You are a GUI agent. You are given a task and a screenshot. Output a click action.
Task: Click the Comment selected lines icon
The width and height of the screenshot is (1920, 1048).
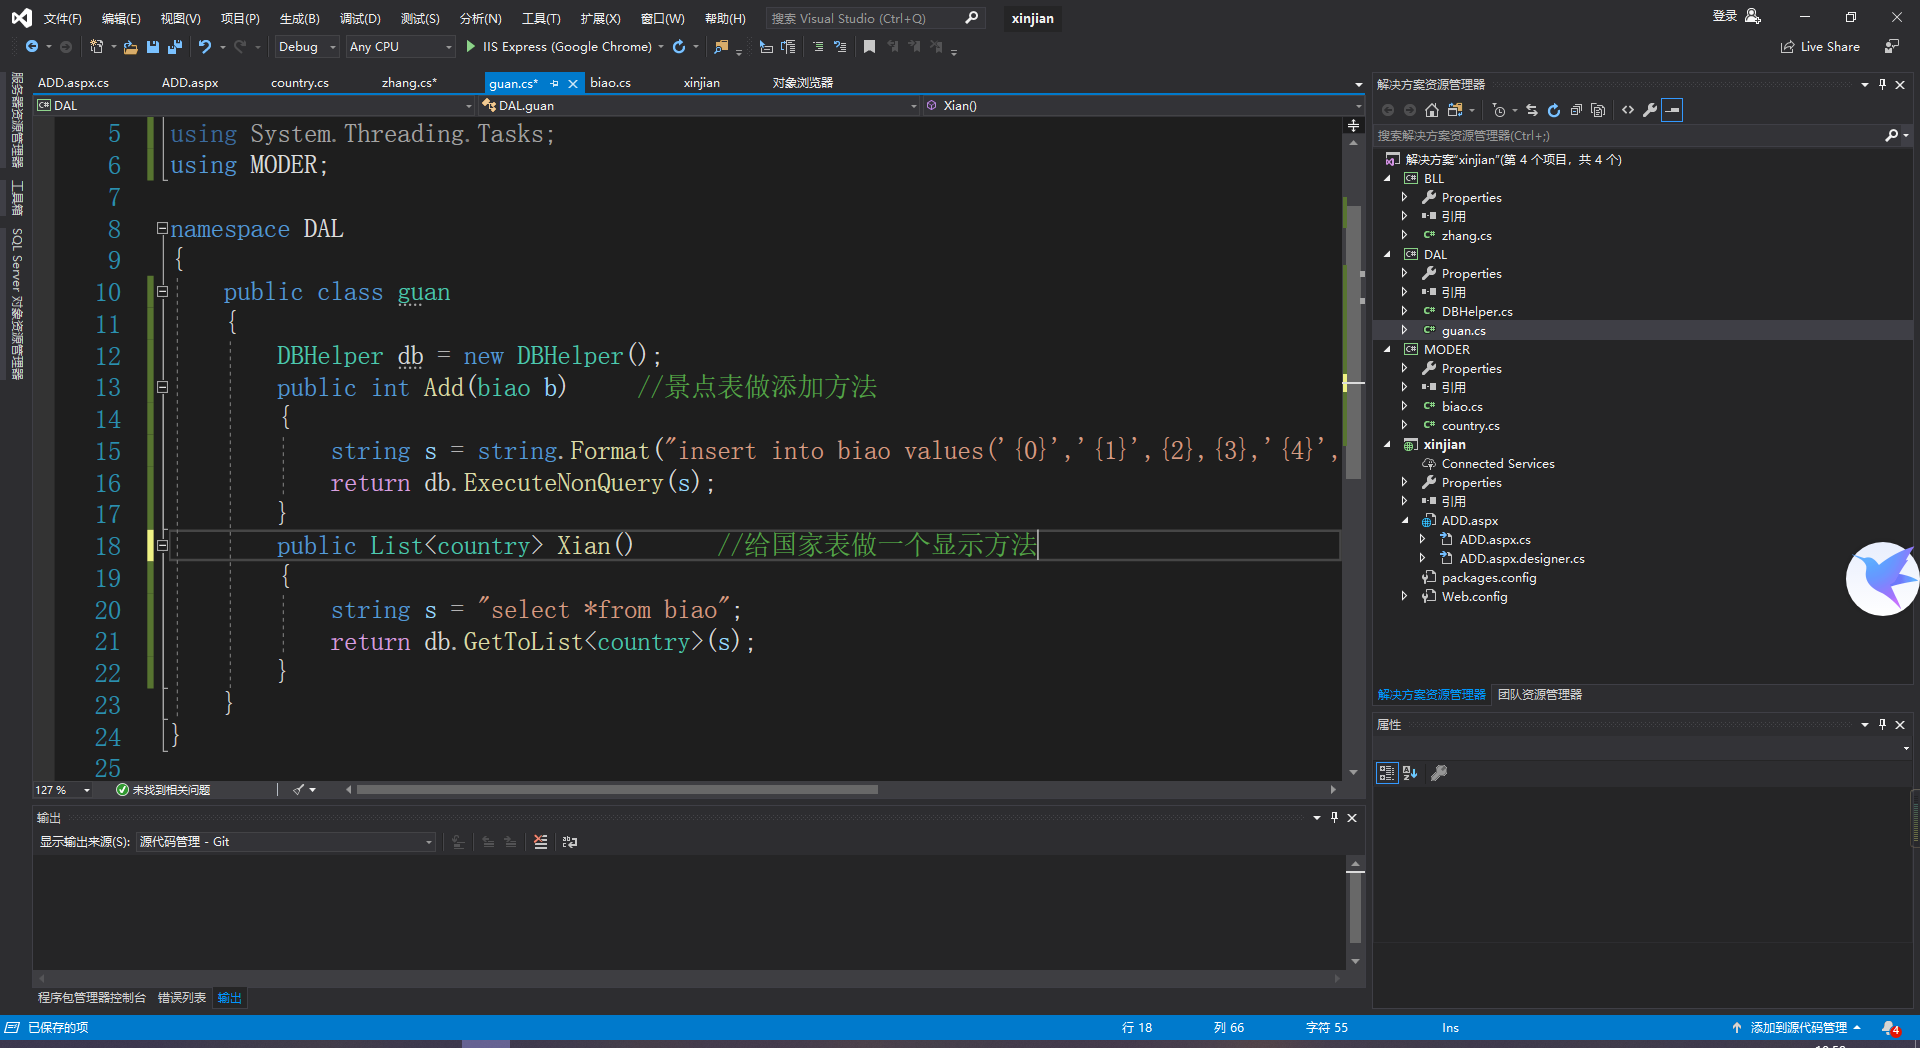coord(818,47)
